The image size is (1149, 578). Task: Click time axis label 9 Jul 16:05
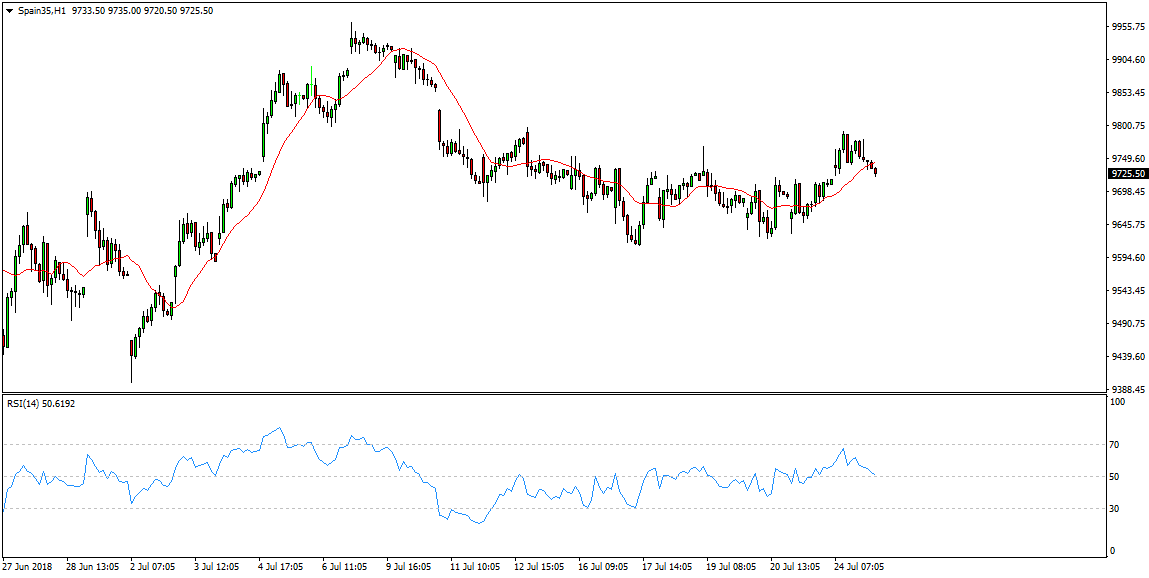pos(408,567)
